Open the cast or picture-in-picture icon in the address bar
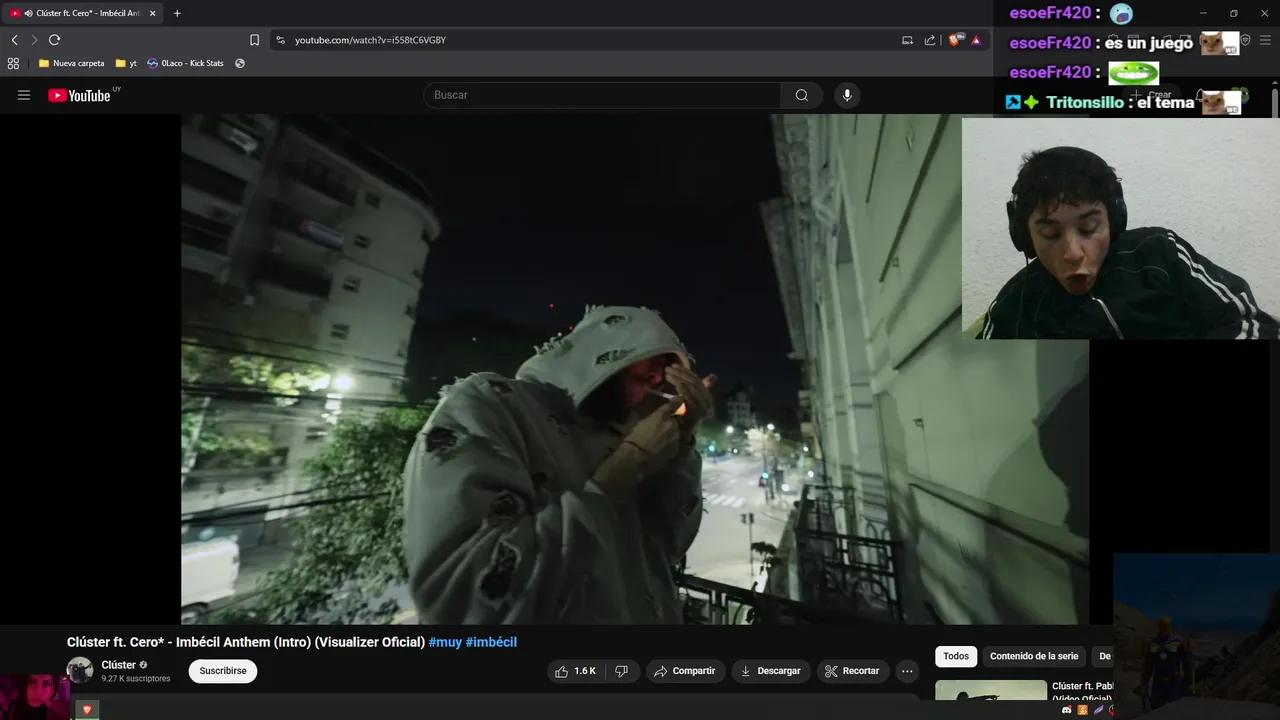Screen dimensions: 1280x720 click(x=907, y=40)
